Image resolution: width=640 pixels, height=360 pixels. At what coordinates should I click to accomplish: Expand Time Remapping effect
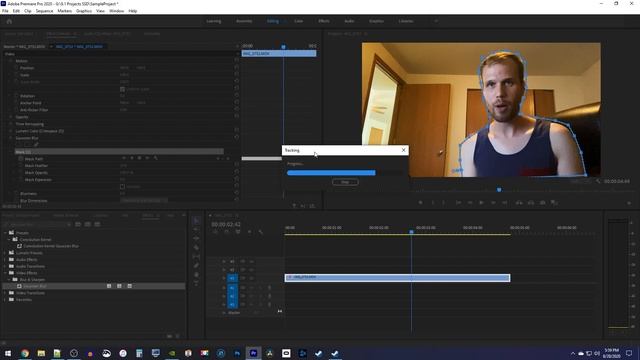[x=11, y=124]
